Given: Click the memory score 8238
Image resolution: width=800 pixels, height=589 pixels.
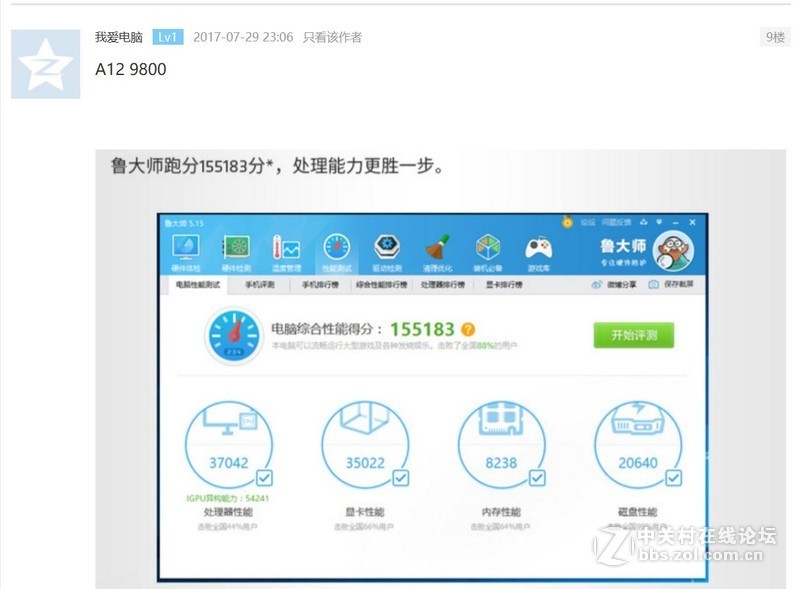Looking at the screenshot, I should pos(501,463).
